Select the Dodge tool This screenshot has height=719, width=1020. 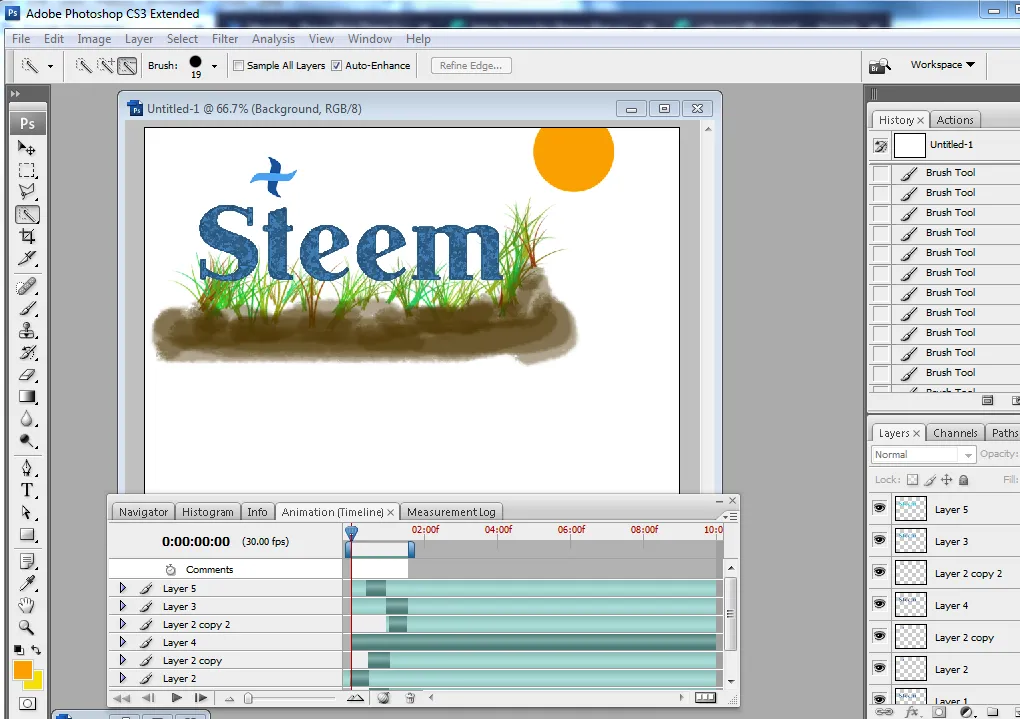(27, 441)
